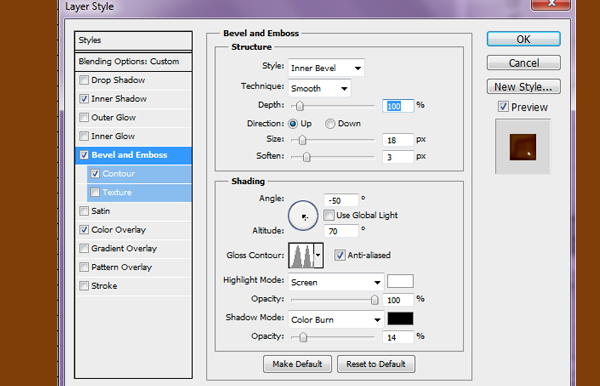600x386 pixels.
Task: Enable the Satin checkbox
Action: pos(84,211)
